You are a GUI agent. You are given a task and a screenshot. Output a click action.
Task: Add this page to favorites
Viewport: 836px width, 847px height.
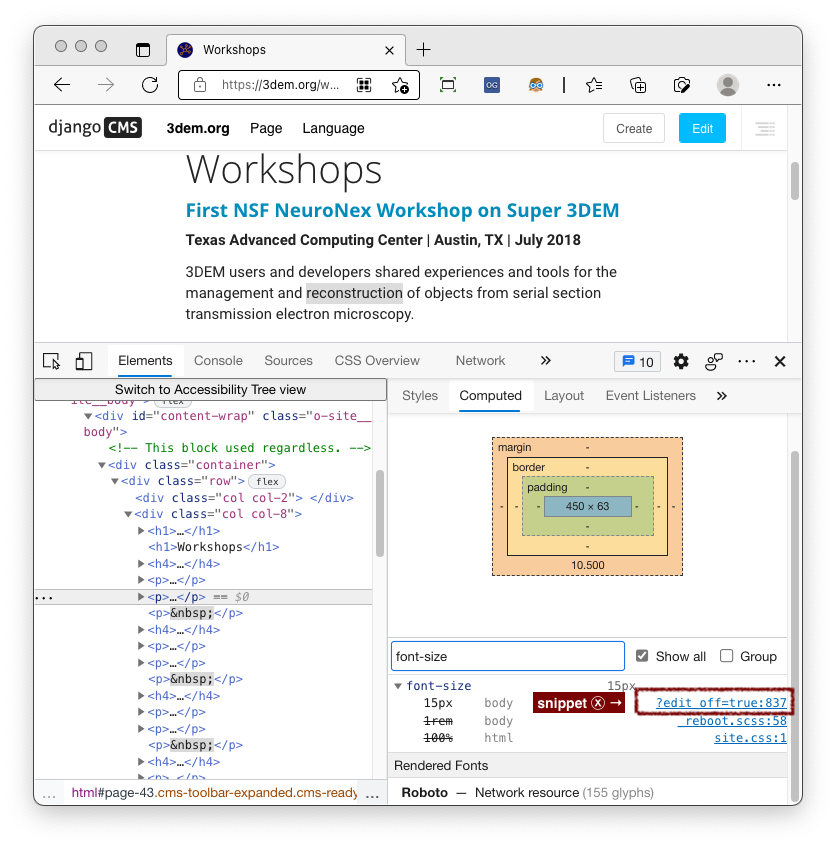400,85
